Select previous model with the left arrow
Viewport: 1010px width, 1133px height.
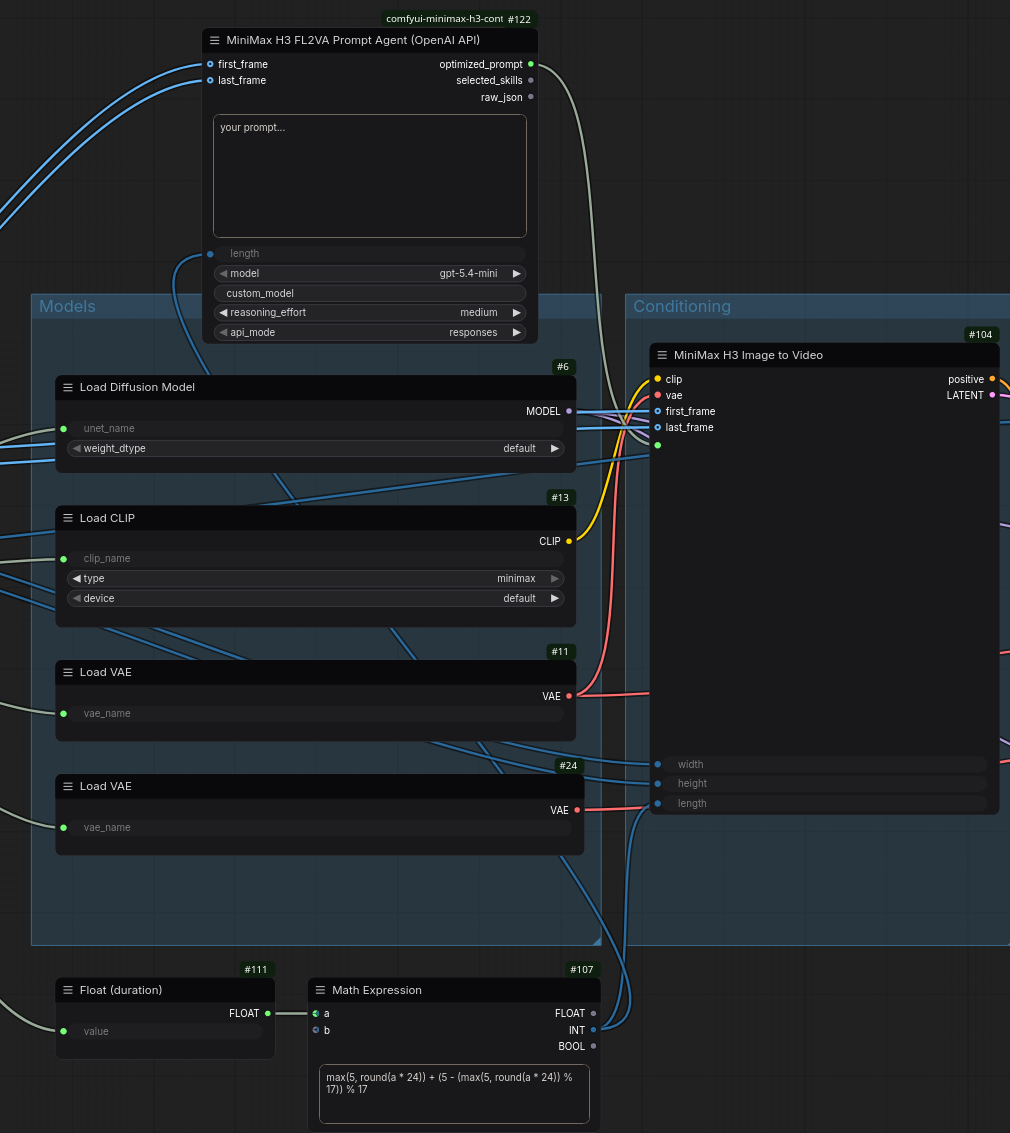click(x=223, y=273)
